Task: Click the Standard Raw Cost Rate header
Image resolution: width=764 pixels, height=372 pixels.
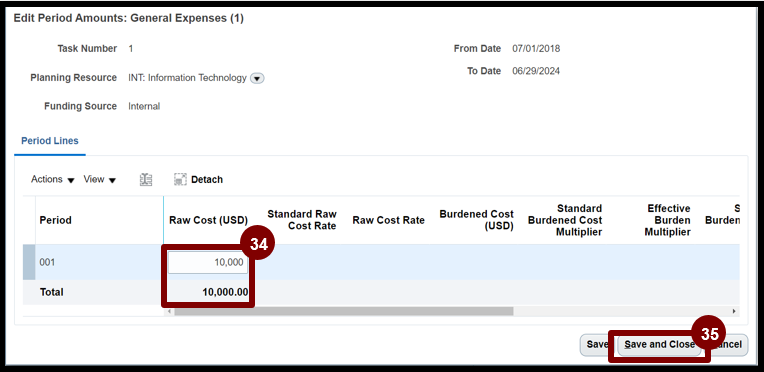Action: tap(302, 220)
